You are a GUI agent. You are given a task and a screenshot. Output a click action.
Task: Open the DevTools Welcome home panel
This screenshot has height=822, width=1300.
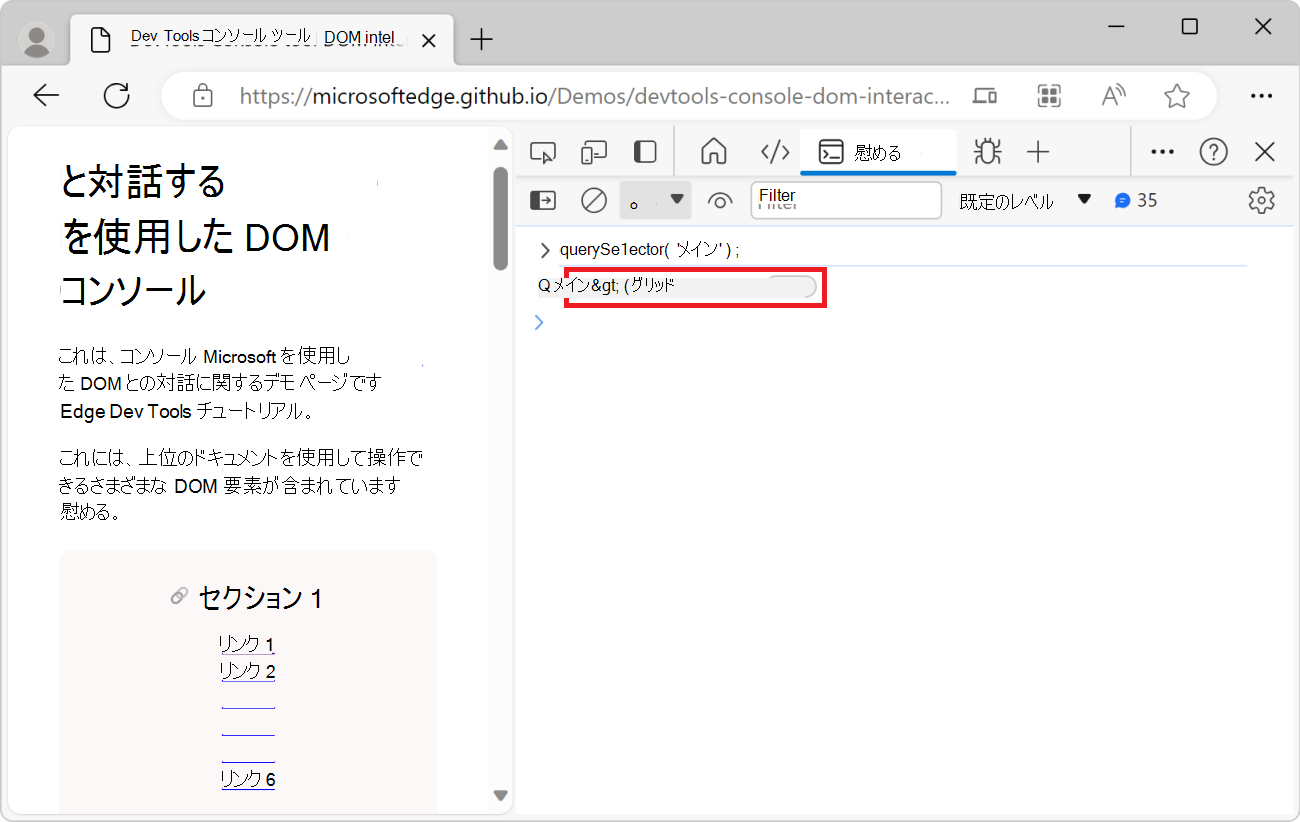[714, 151]
